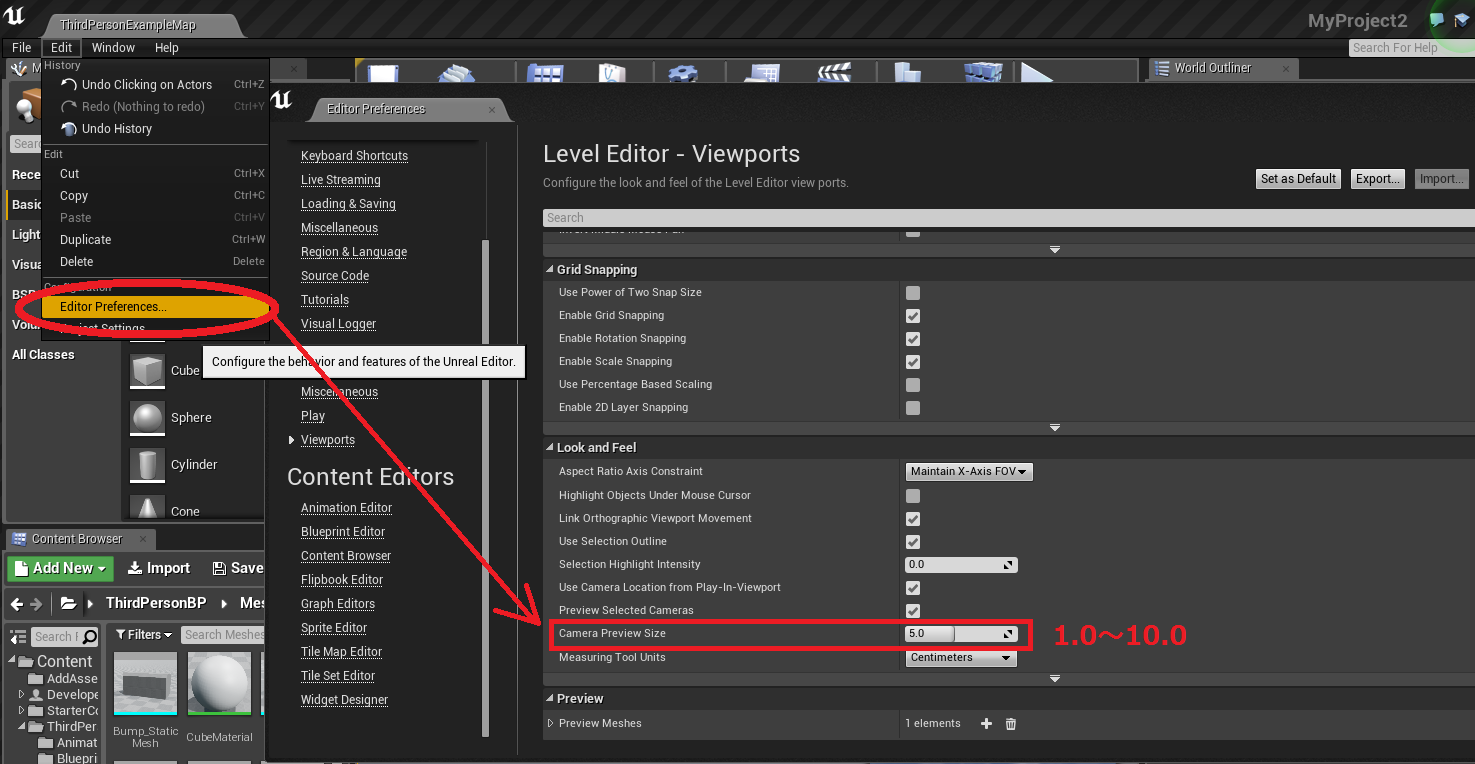Click the Camera Preview Size slider

click(x=961, y=634)
